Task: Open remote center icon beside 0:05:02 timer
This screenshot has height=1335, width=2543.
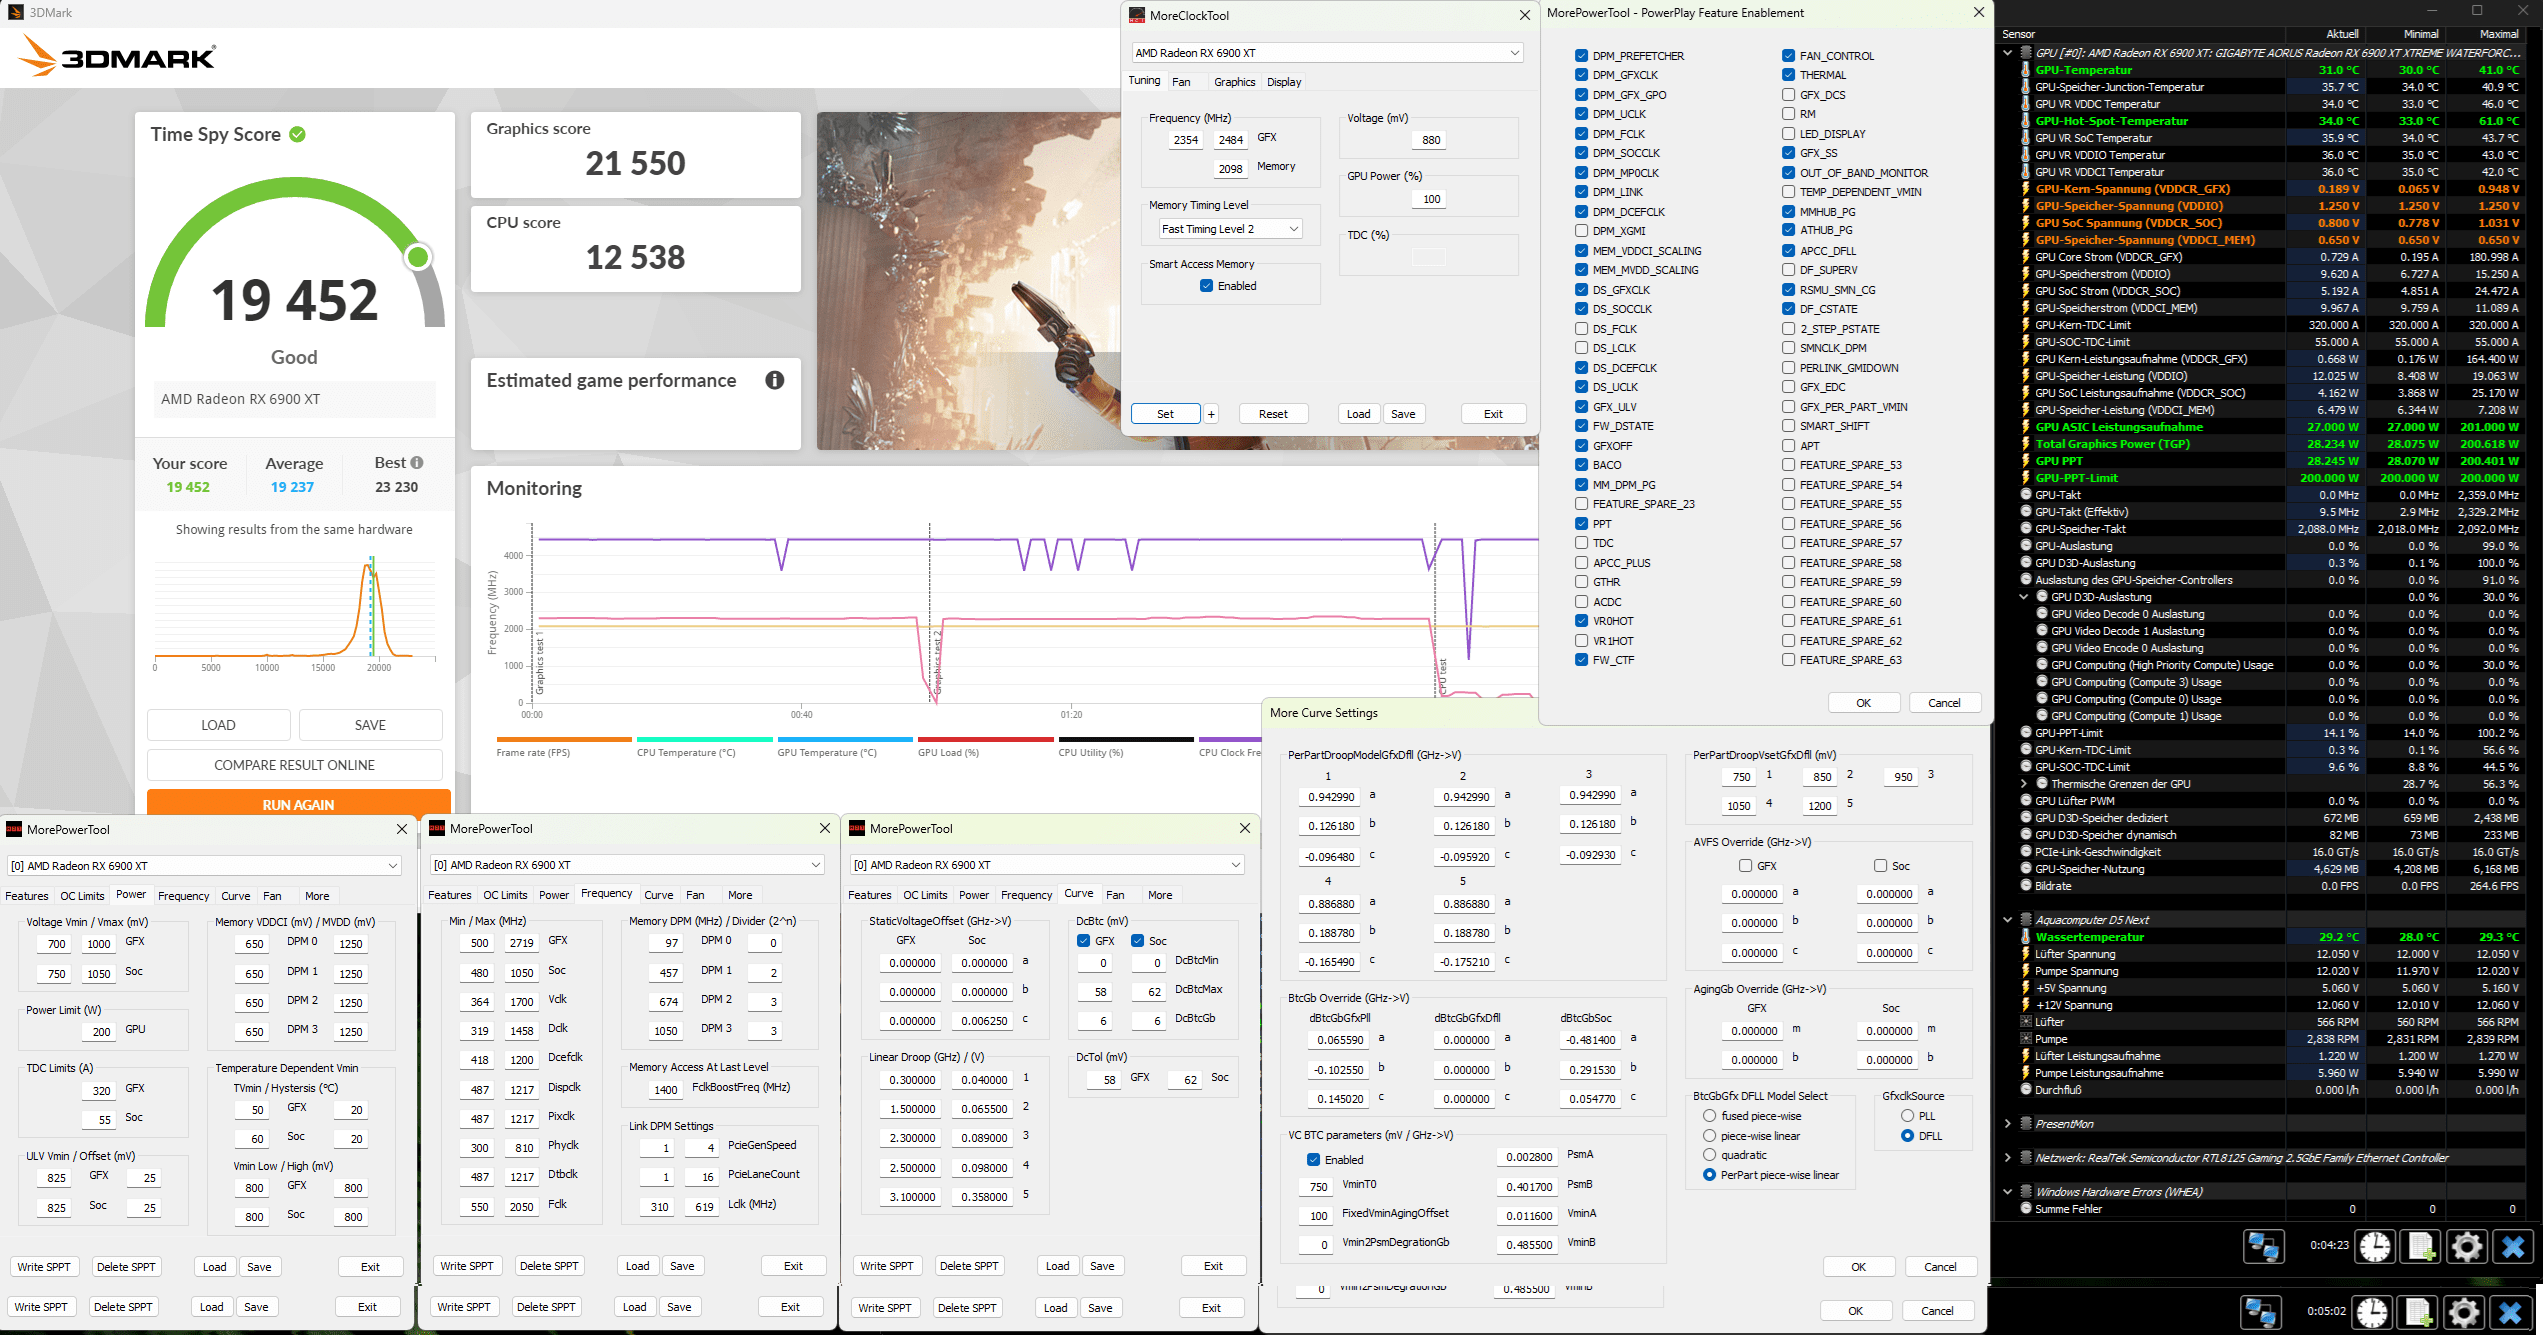Action: tap(2260, 1312)
